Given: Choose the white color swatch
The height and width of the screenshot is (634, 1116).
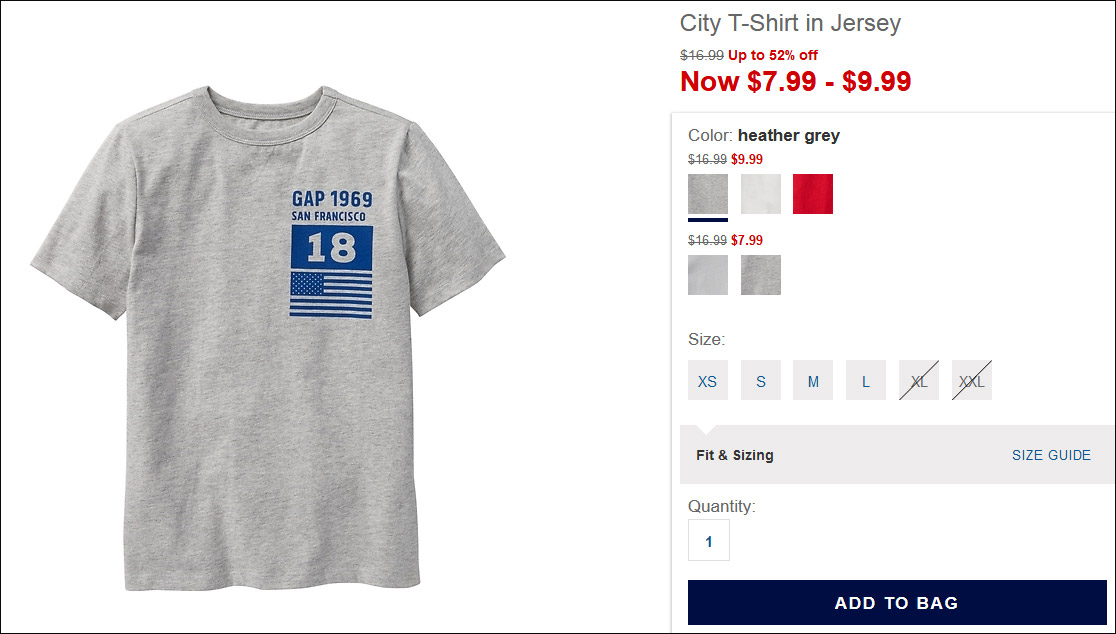Looking at the screenshot, I should 760,194.
